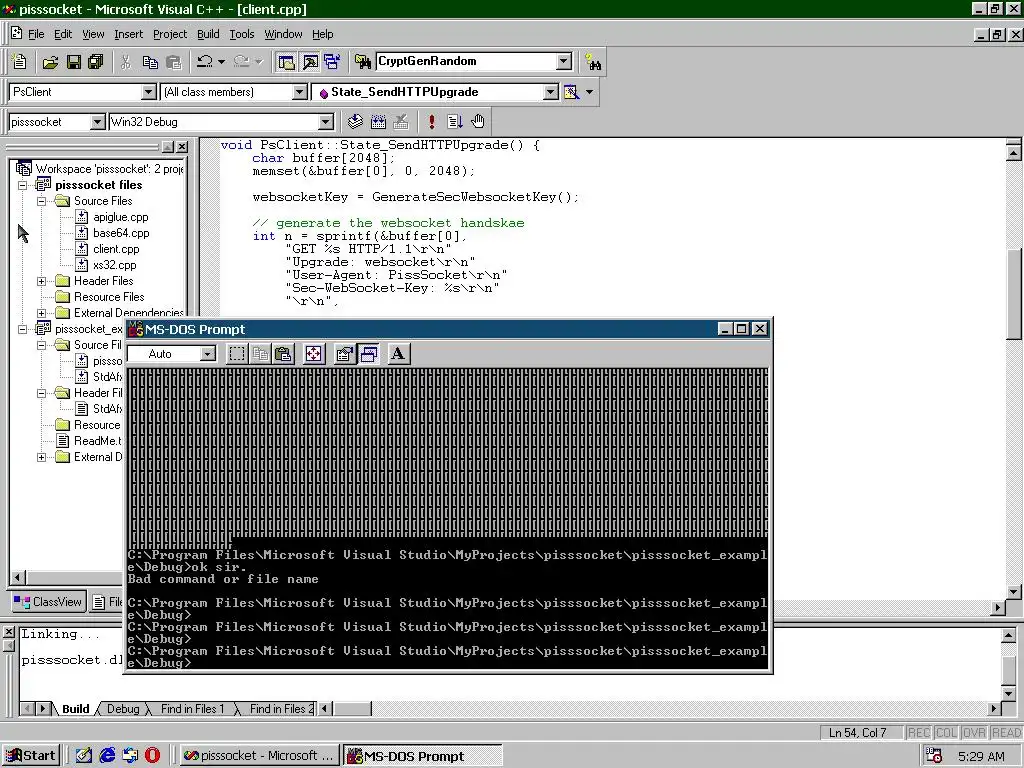Click Mark icon in MS-DOS Prompt toolbar
The image size is (1024, 768).
(x=236, y=354)
